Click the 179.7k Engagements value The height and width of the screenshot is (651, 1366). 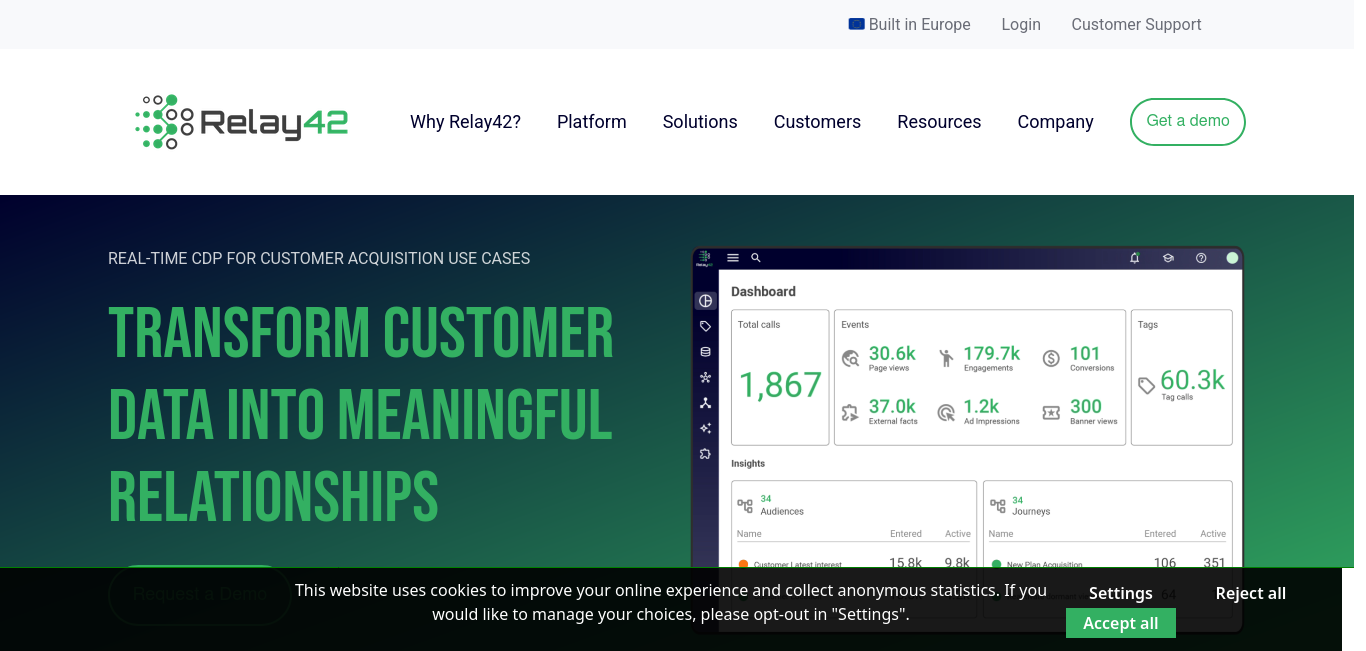pos(991,353)
